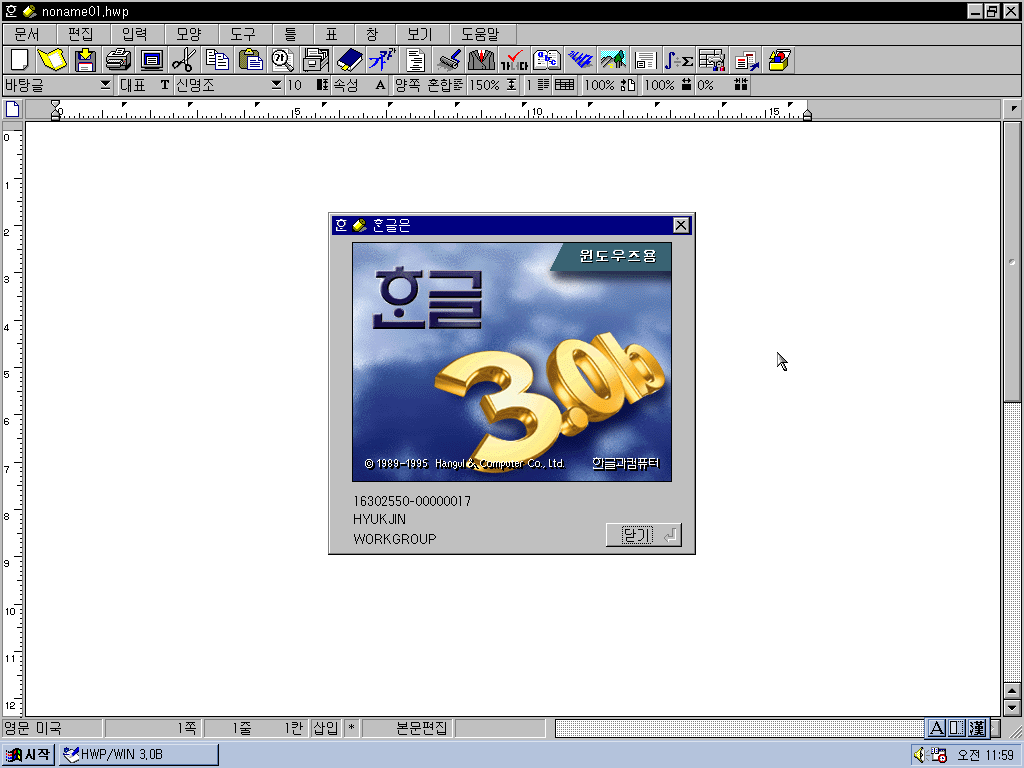The height and width of the screenshot is (768, 1024).
Task: Open the 신명조 font dropdown
Action: click(x=276, y=85)
